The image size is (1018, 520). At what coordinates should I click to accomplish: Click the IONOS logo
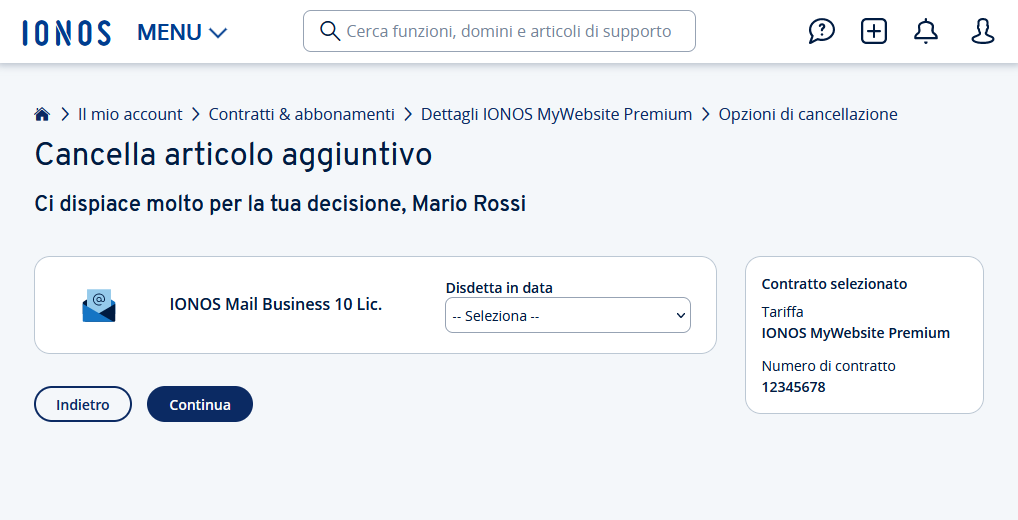66,32
